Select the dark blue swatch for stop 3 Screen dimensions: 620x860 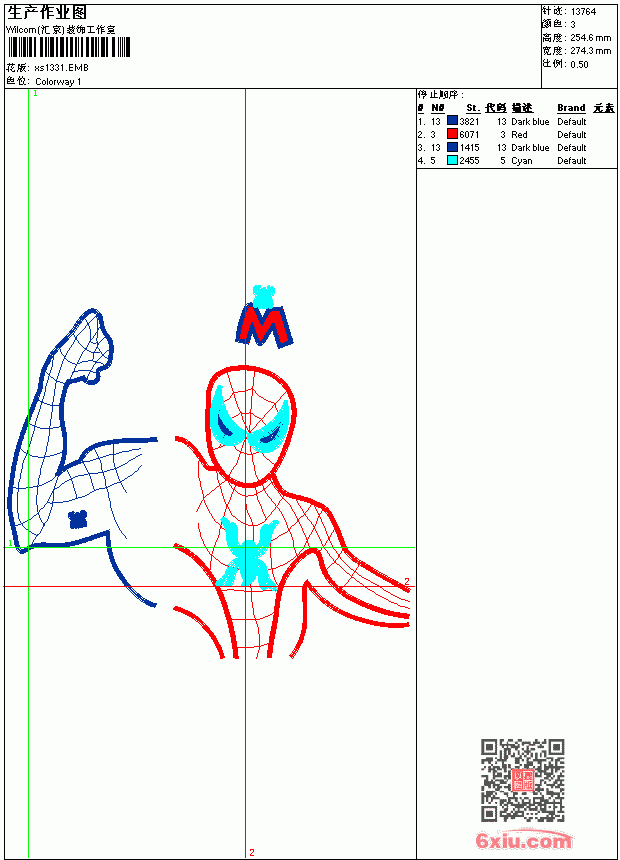tap(452, 147)
